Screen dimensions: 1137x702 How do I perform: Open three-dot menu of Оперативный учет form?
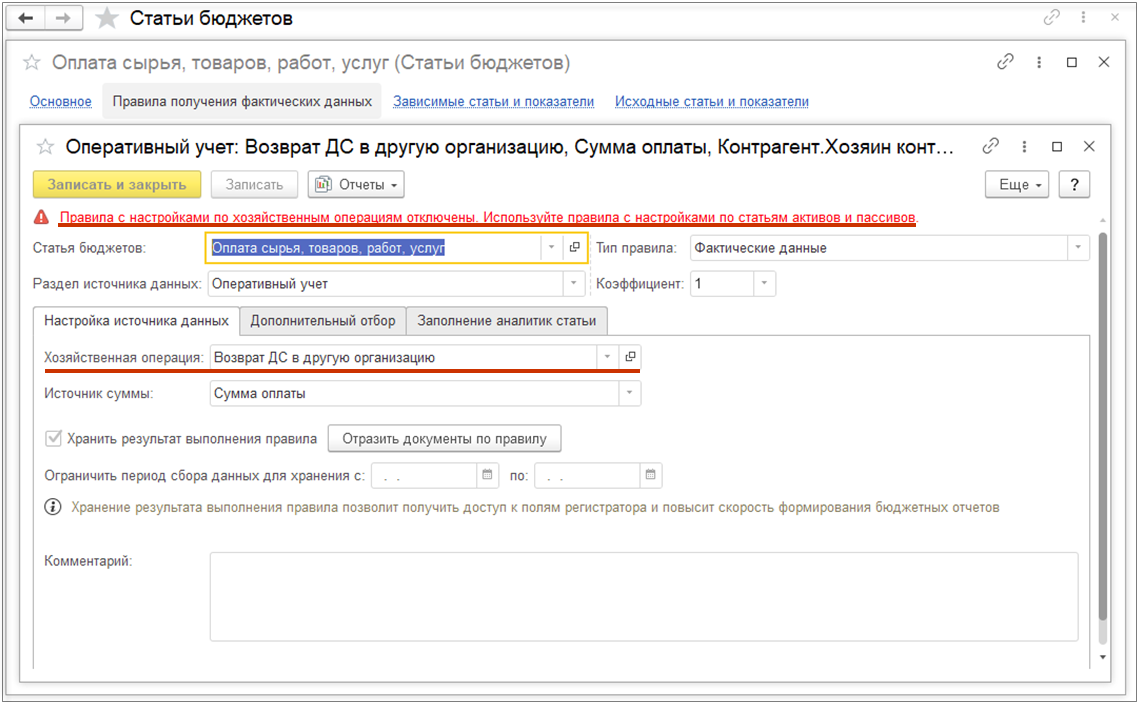pyautogui.click(x=1025, y=146)
